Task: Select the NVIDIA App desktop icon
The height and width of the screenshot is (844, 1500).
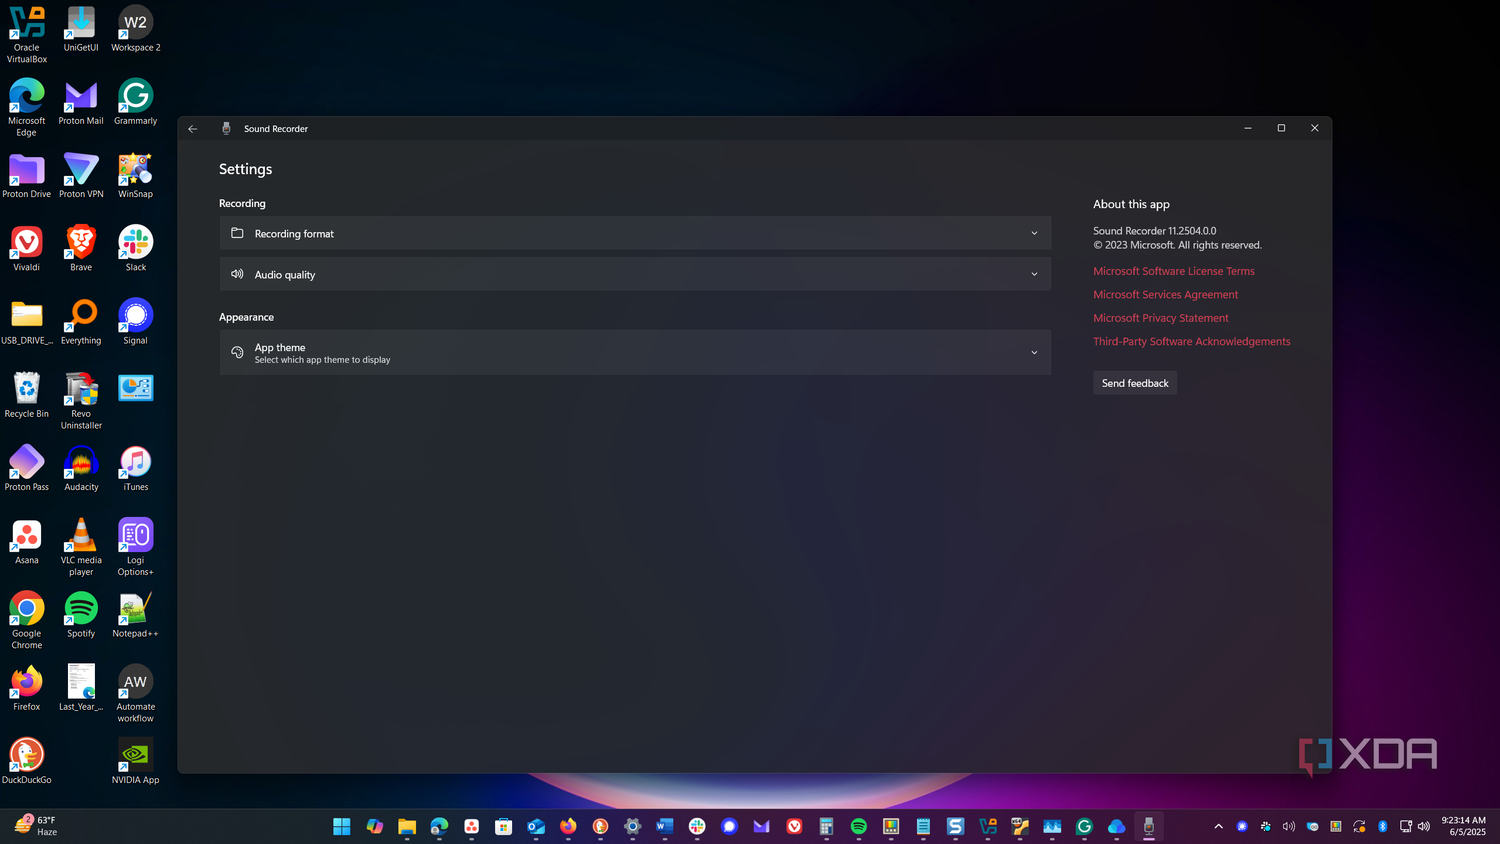Action: click(136, 762)
